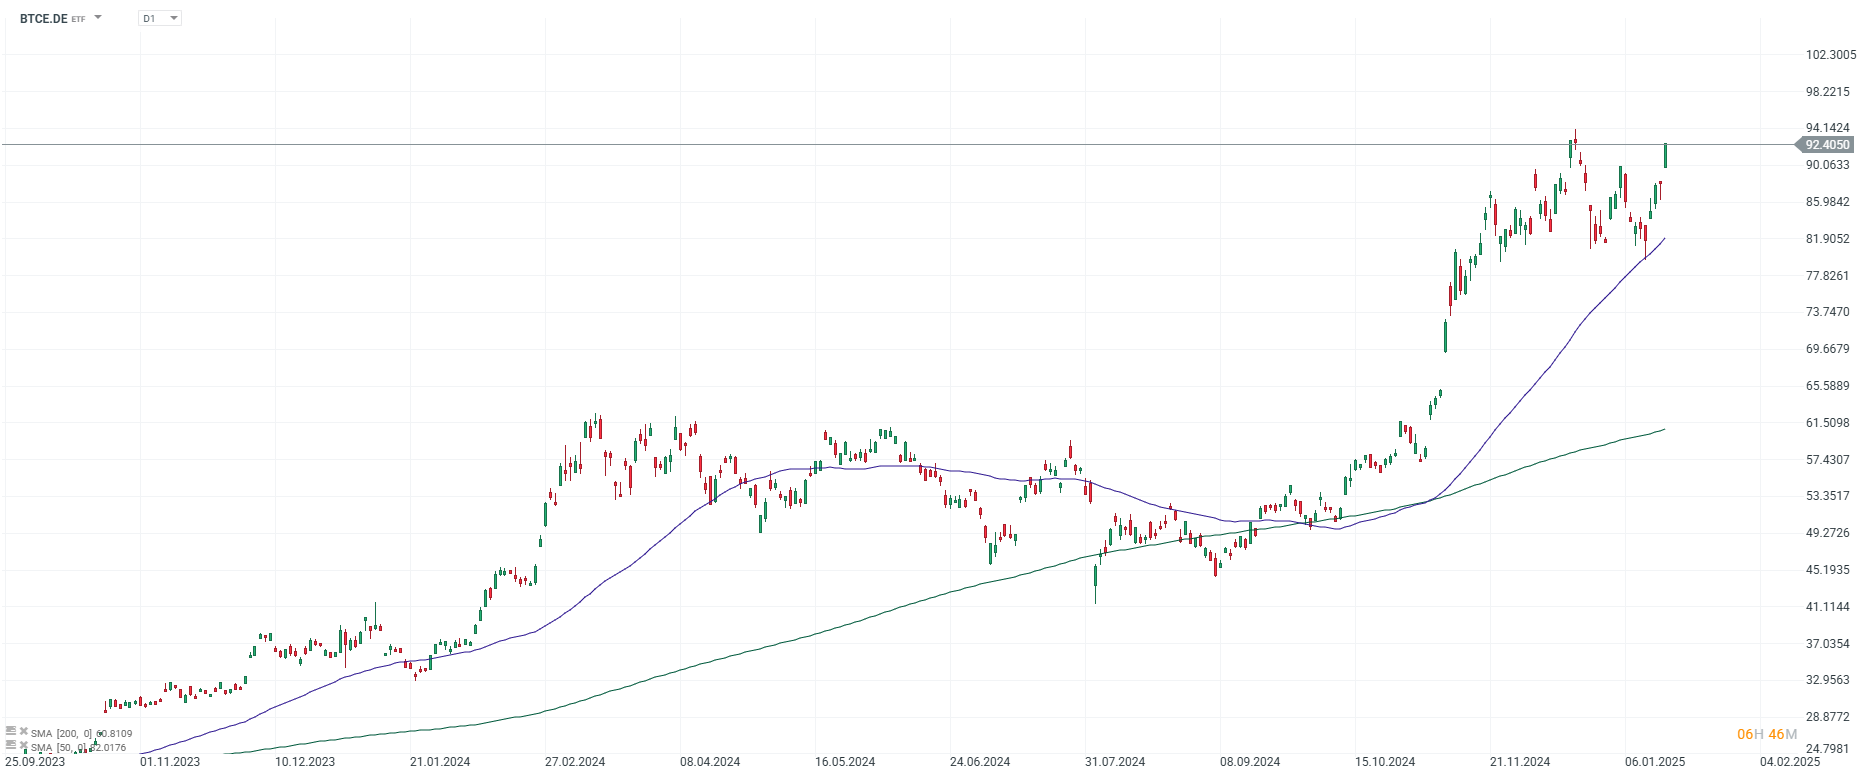
Task: Click the 61.5098 price scale label
Action: coord(1827,423)
